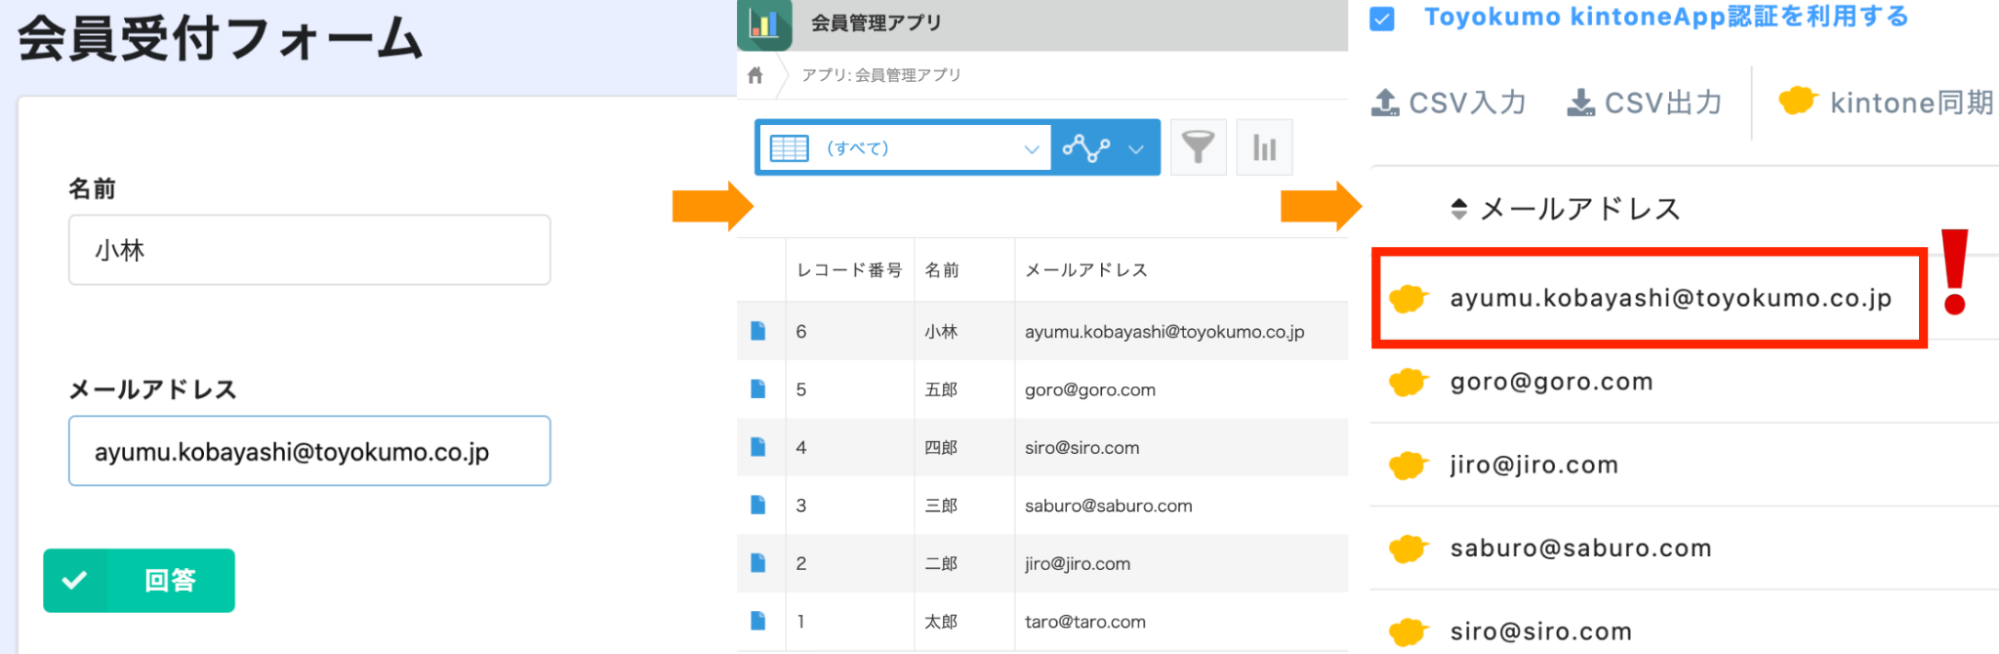Click jiro@jiro.com in the kintone record list

(x=1077, y=564)
